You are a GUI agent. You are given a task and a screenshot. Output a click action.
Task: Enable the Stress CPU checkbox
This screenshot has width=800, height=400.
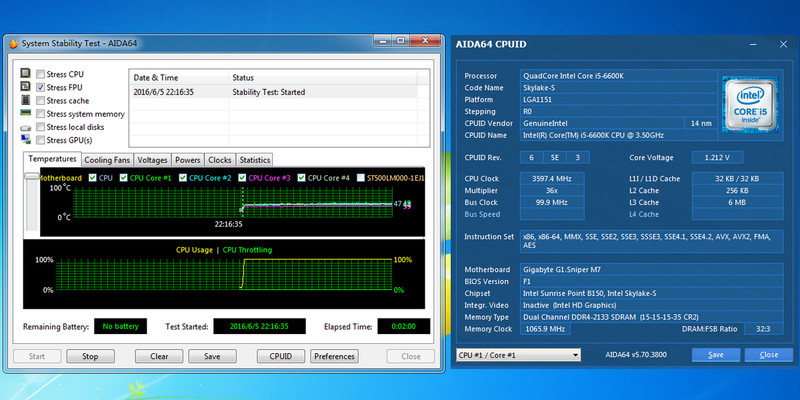tap(40, 74)
